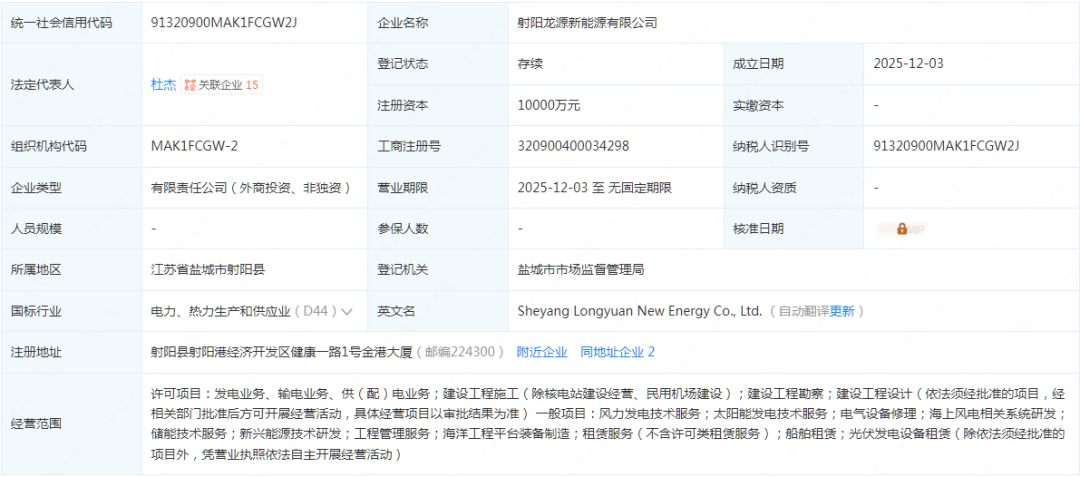Click the 登记机关 label
1080x477 pixels.
coord(403,270)
